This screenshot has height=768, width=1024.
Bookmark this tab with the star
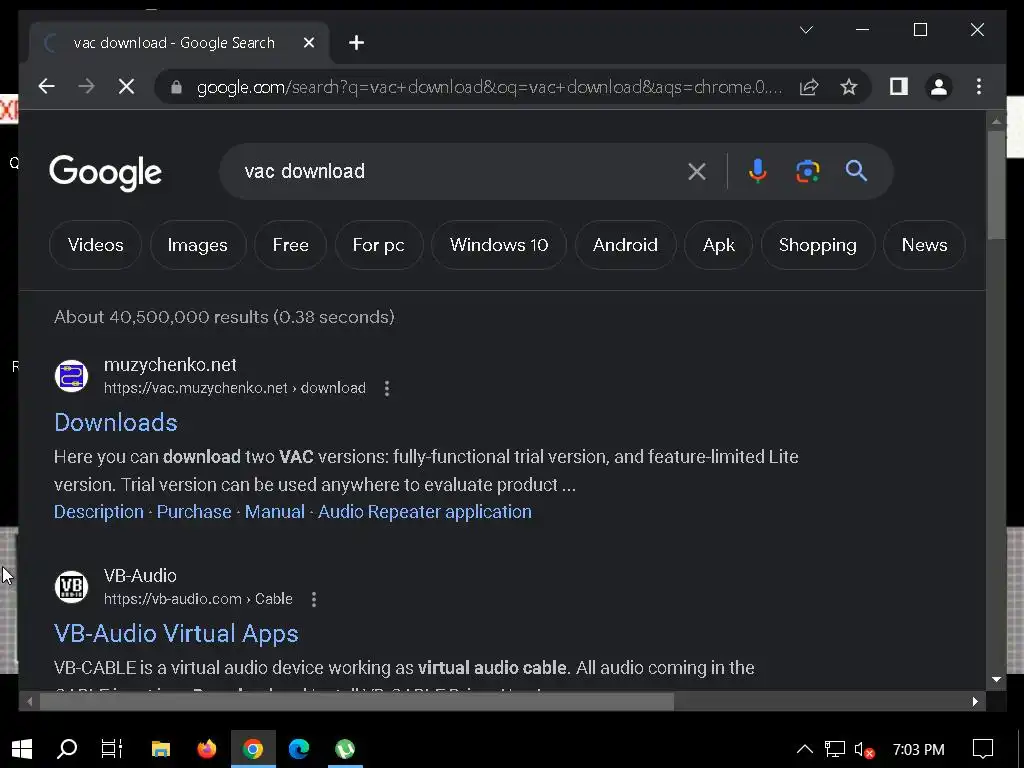pyautogui.click(x=848, y=87)
